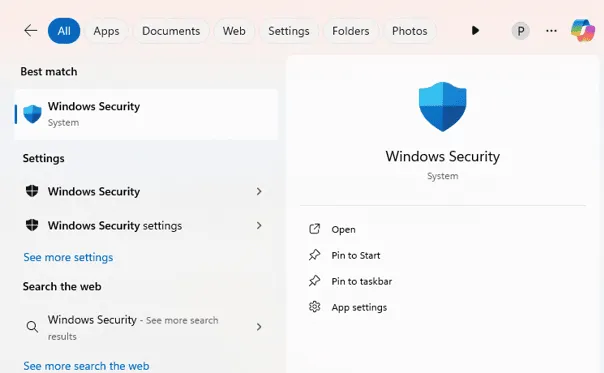
Task: Click See more settings link
Action: click(x=68, y=257)
